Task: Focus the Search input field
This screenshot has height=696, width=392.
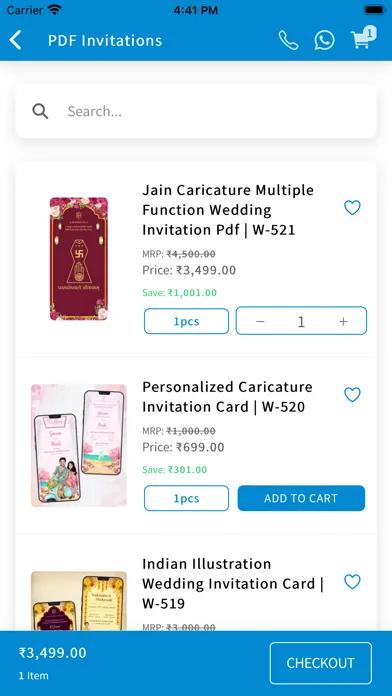Action: click(x=196, y=111)
